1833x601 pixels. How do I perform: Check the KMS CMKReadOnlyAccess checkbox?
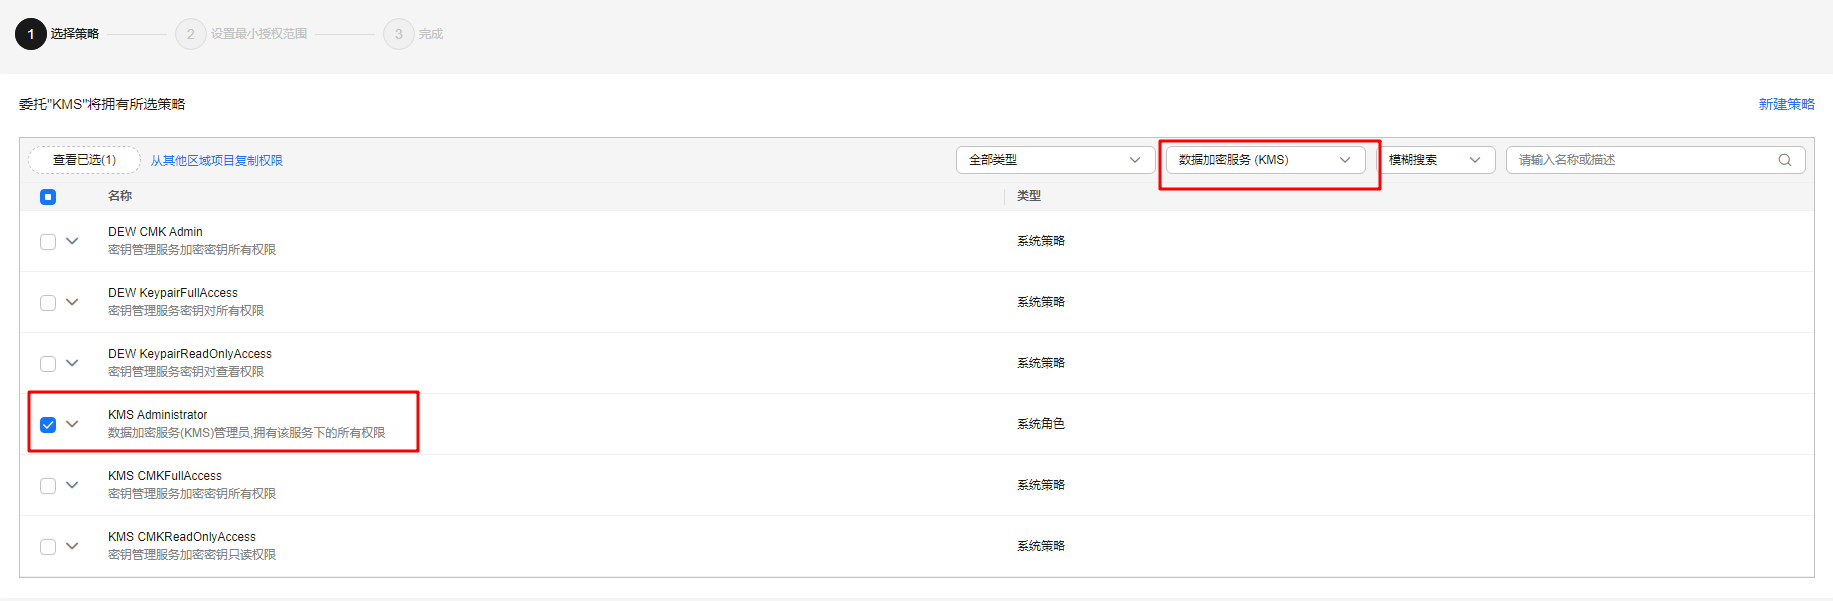(x=48, y=547)
